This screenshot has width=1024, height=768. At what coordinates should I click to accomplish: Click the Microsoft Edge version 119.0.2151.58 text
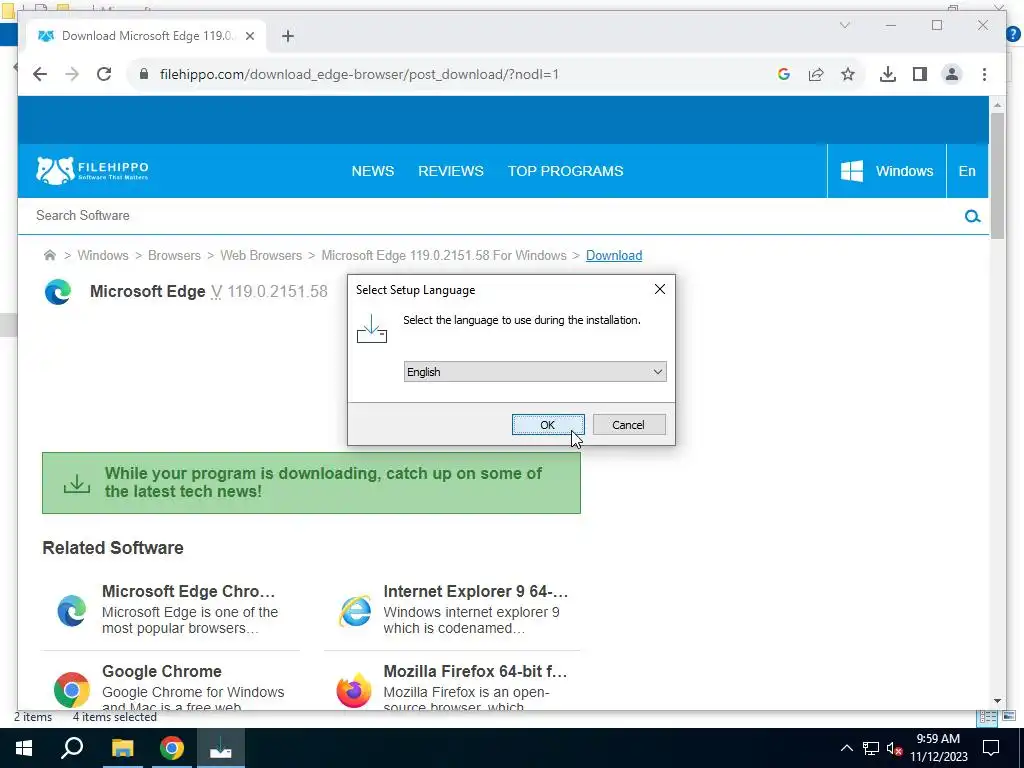point(278,291)
